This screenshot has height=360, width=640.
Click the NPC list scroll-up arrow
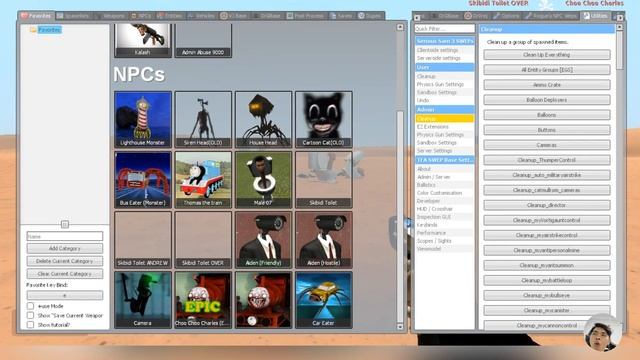point(400,27)
